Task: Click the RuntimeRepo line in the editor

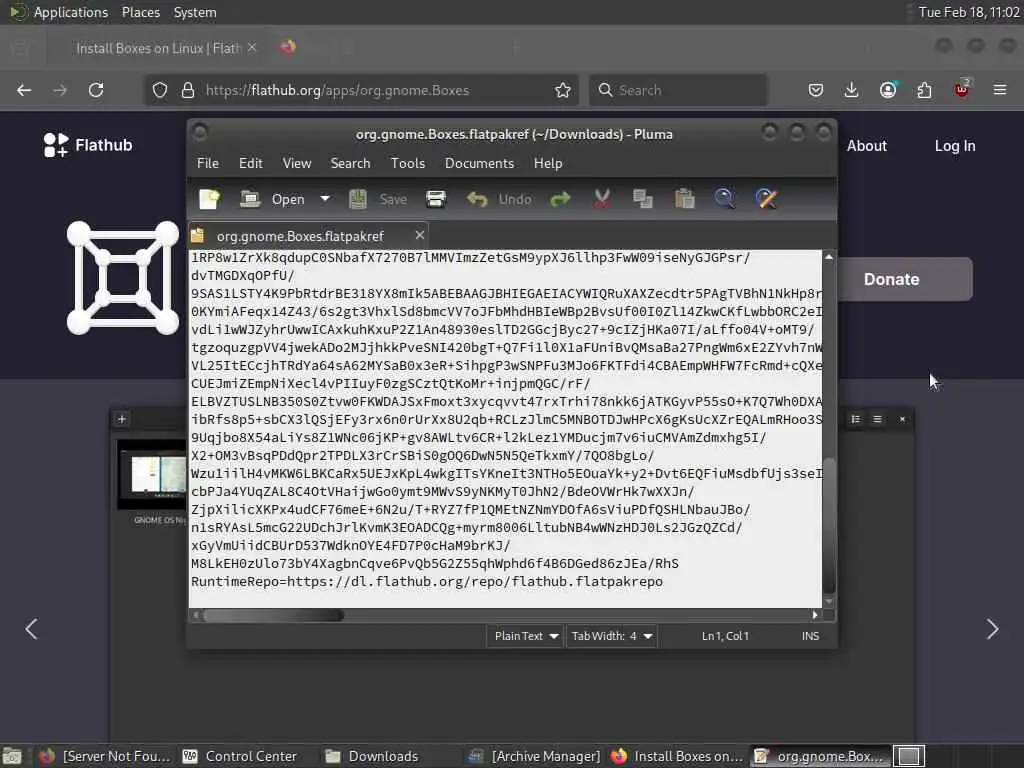Action: [x=426, y=581]
